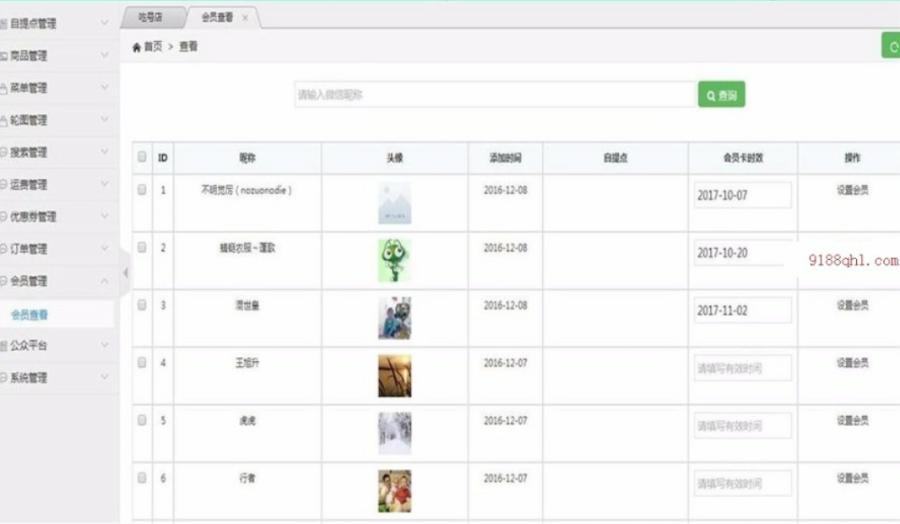This screenshot has width=900, height=524.
Task: Close the 会员查看 tab with the x
Action: tap(245, 18)
